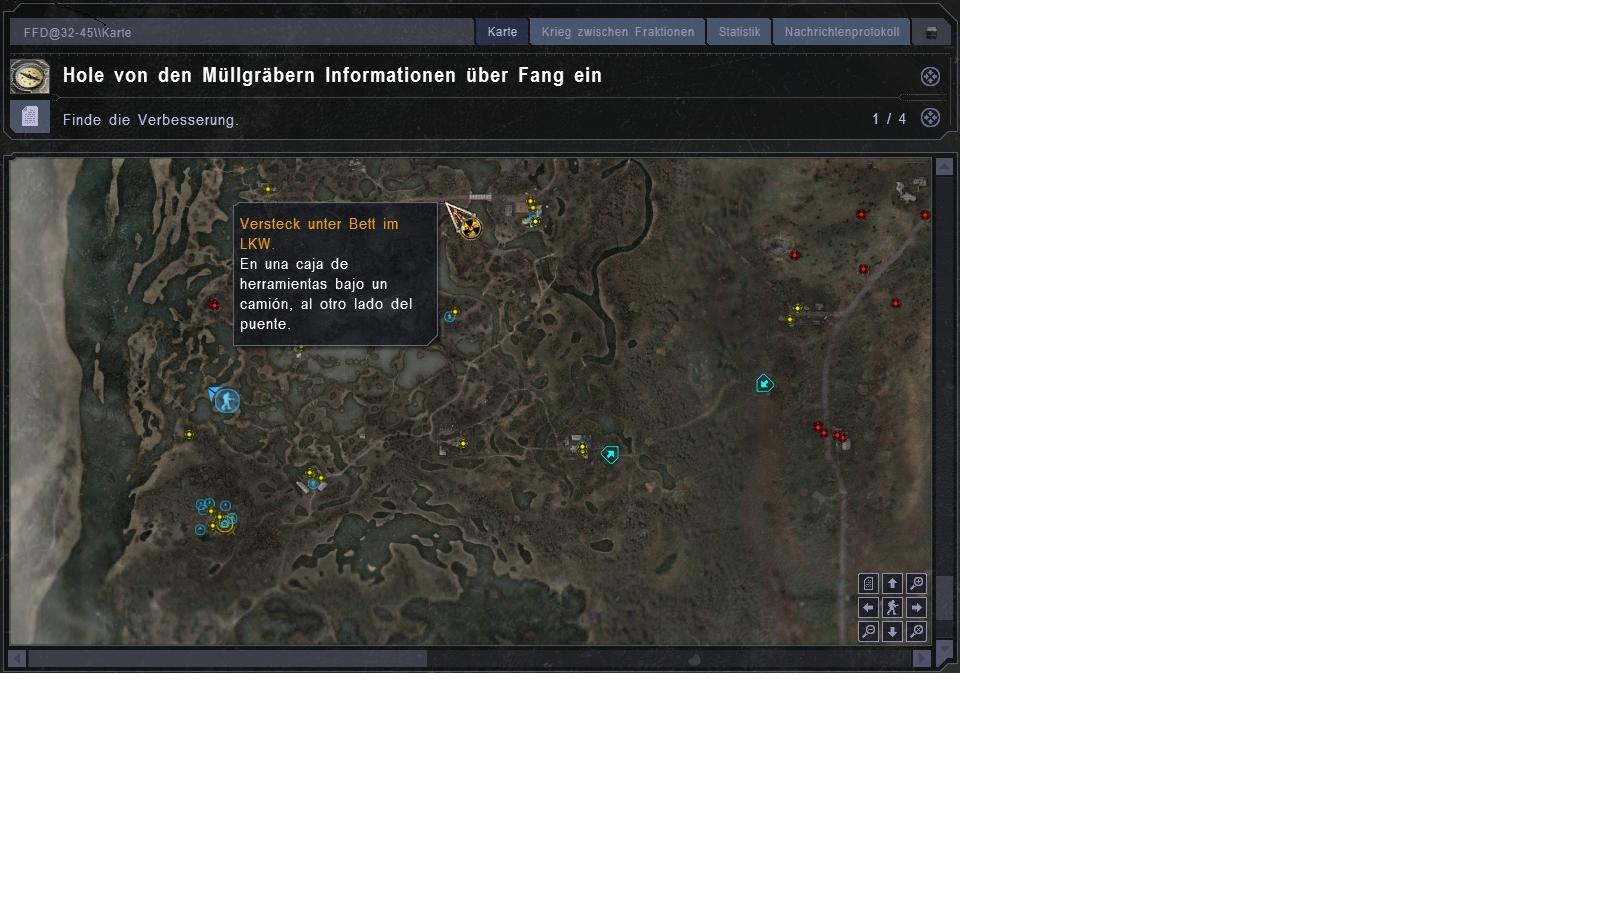Screen dimensions: 1614x897
Task: Pan the map left with arrow button
Action: (868, 607)
